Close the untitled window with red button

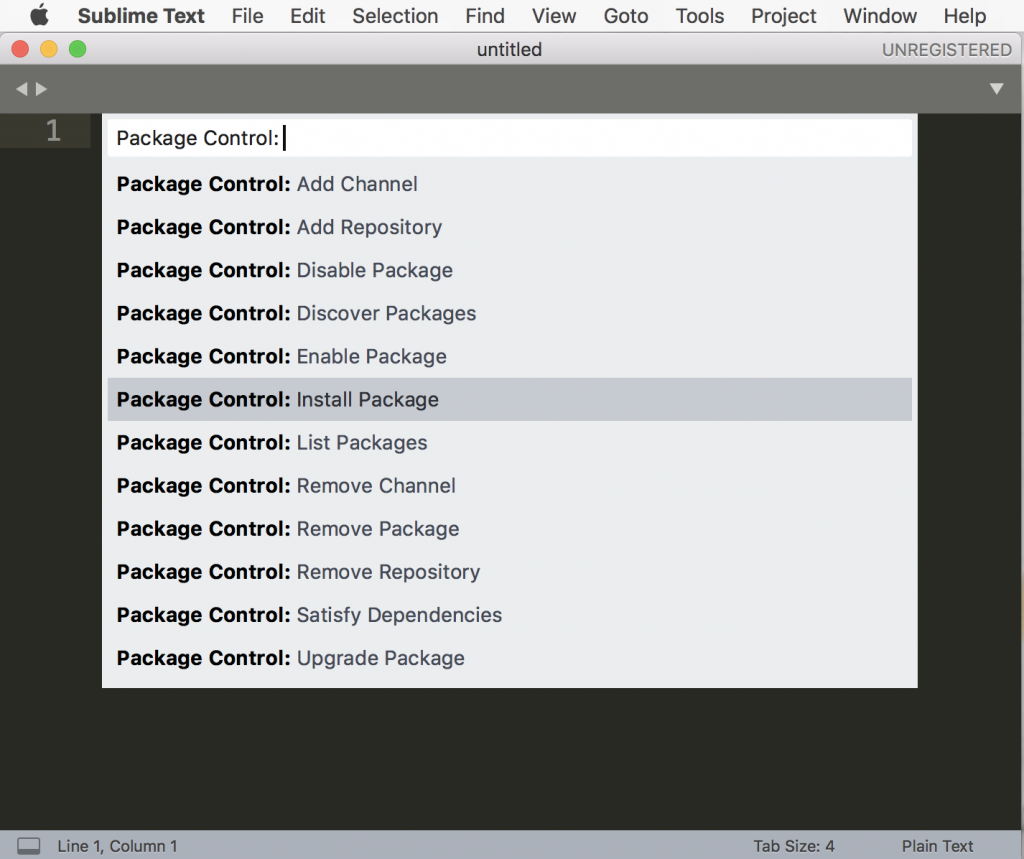pos(20,49)
